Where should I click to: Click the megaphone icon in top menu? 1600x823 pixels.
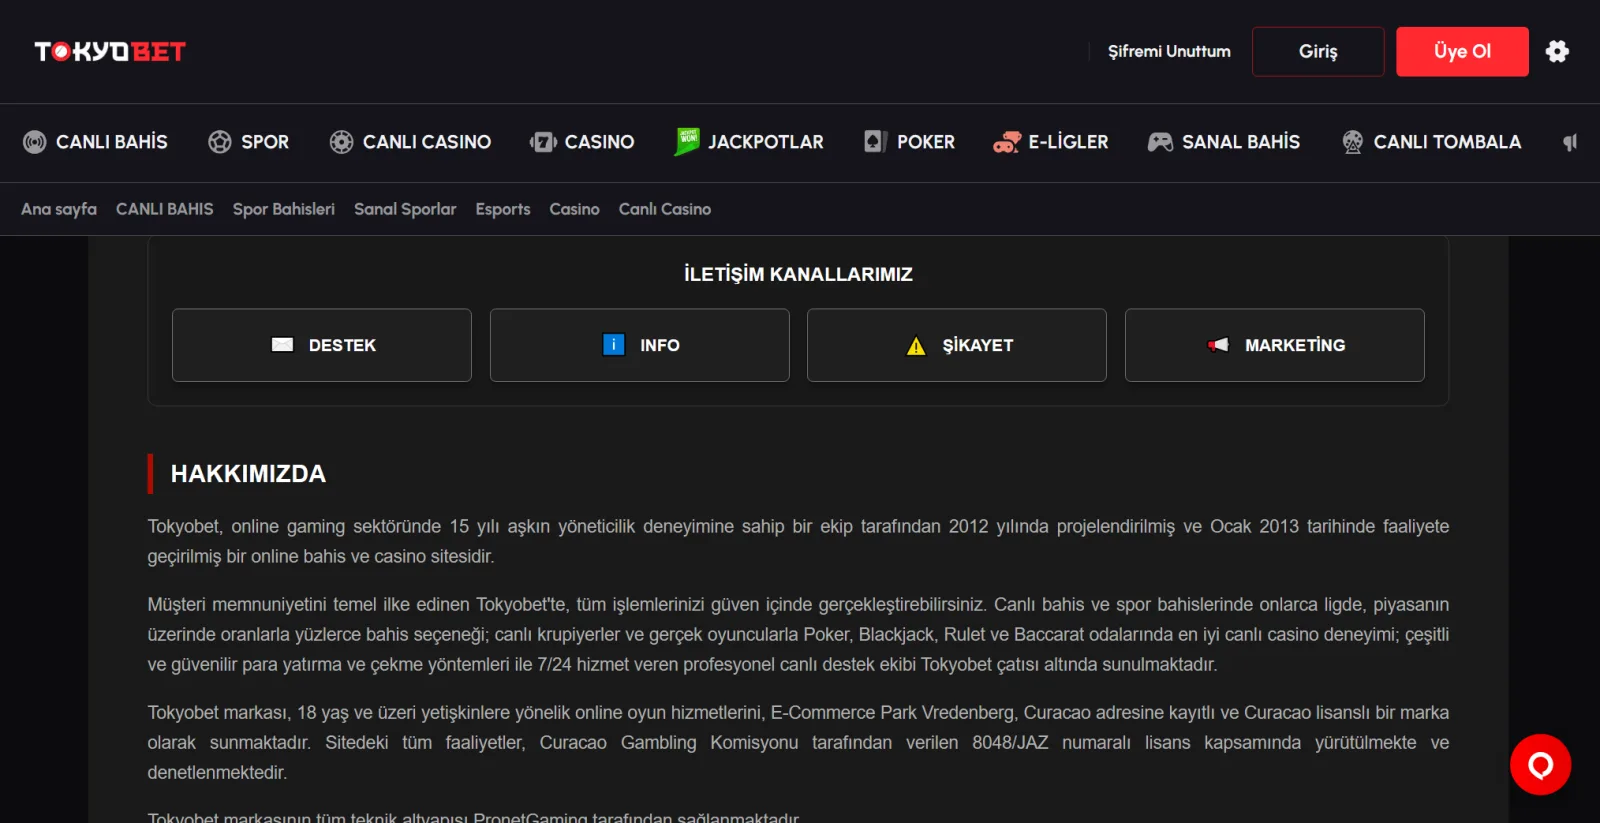pos(1570,142)
